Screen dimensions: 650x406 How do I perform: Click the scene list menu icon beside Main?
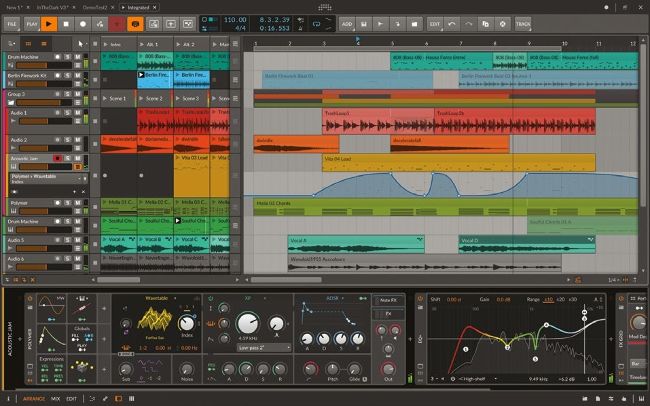coord(235,44)
